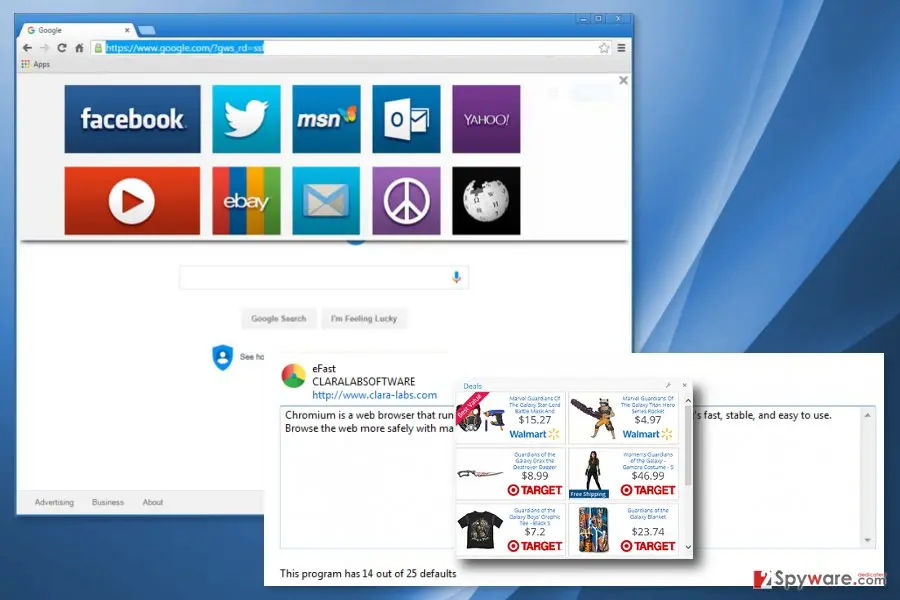Click the browser forward arrow
This screenshot has width=900, height=600.
point(45,48)
